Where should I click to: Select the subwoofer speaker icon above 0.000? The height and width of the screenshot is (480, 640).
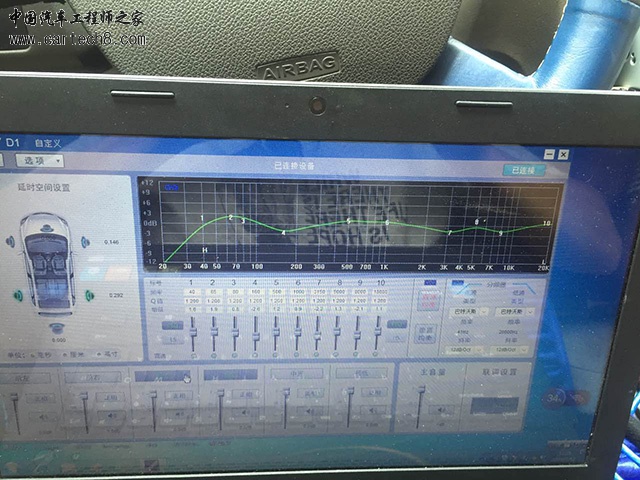tap(58, 328)
